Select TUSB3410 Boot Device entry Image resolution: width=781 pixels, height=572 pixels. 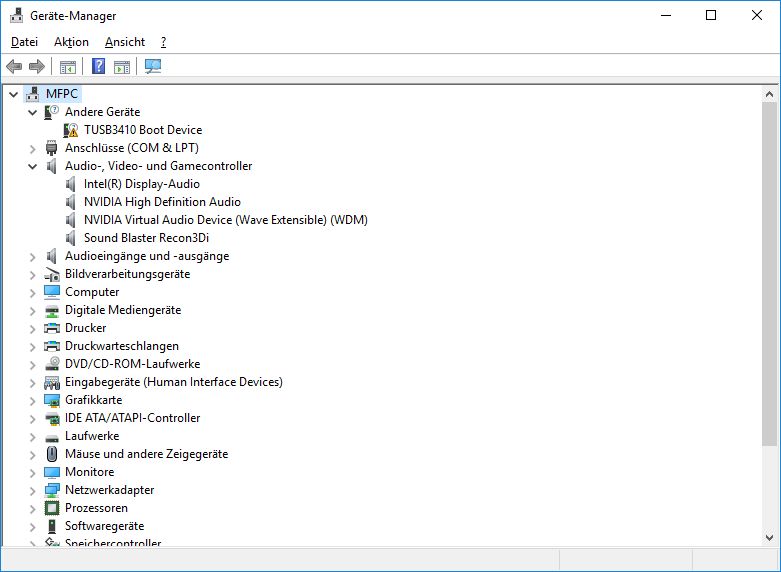point(143,130)
